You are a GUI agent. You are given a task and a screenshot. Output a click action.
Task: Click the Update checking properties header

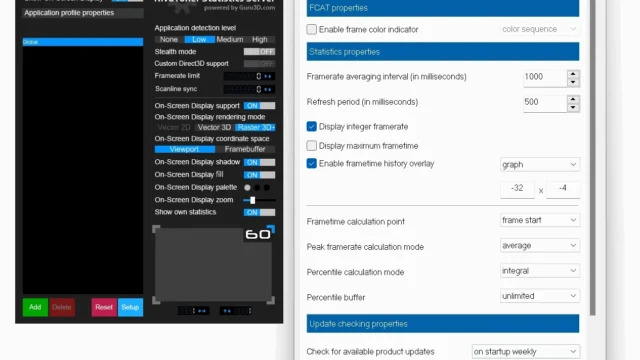coord(443,324)
